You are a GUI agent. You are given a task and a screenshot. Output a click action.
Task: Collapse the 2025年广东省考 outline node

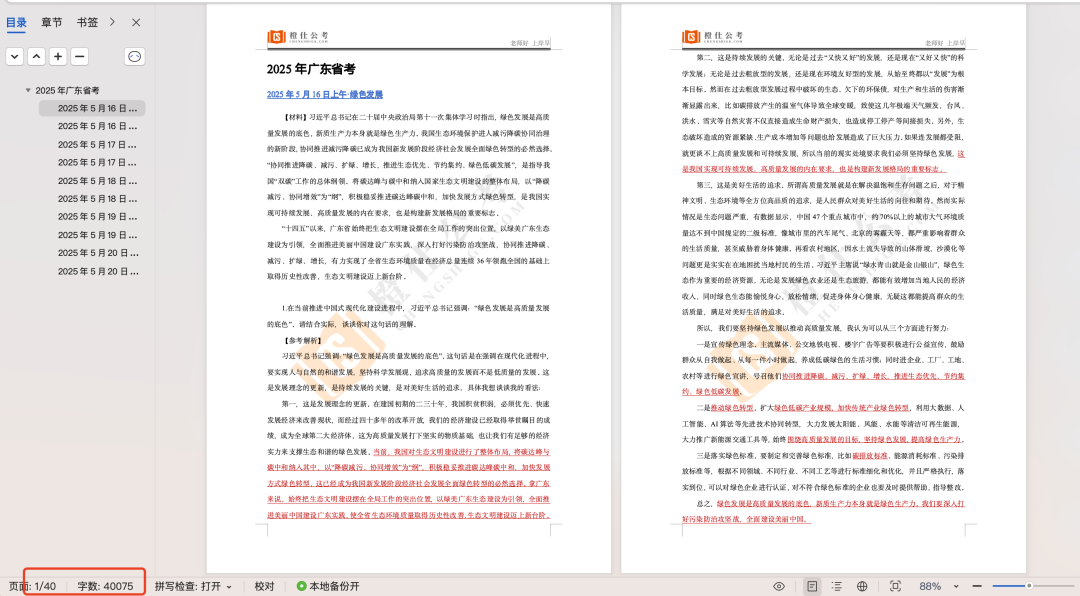[28, 90]
